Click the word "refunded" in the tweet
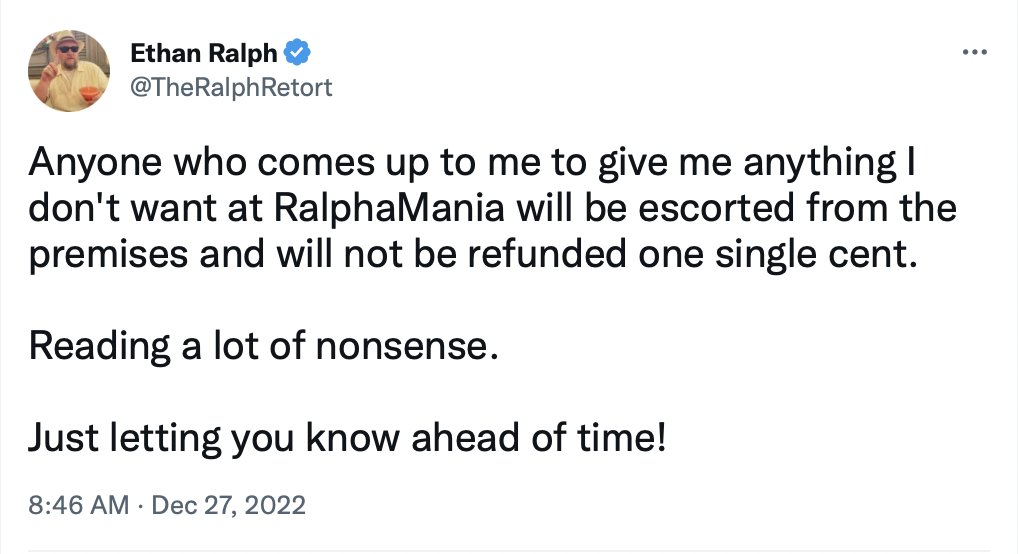 (547, 253)
